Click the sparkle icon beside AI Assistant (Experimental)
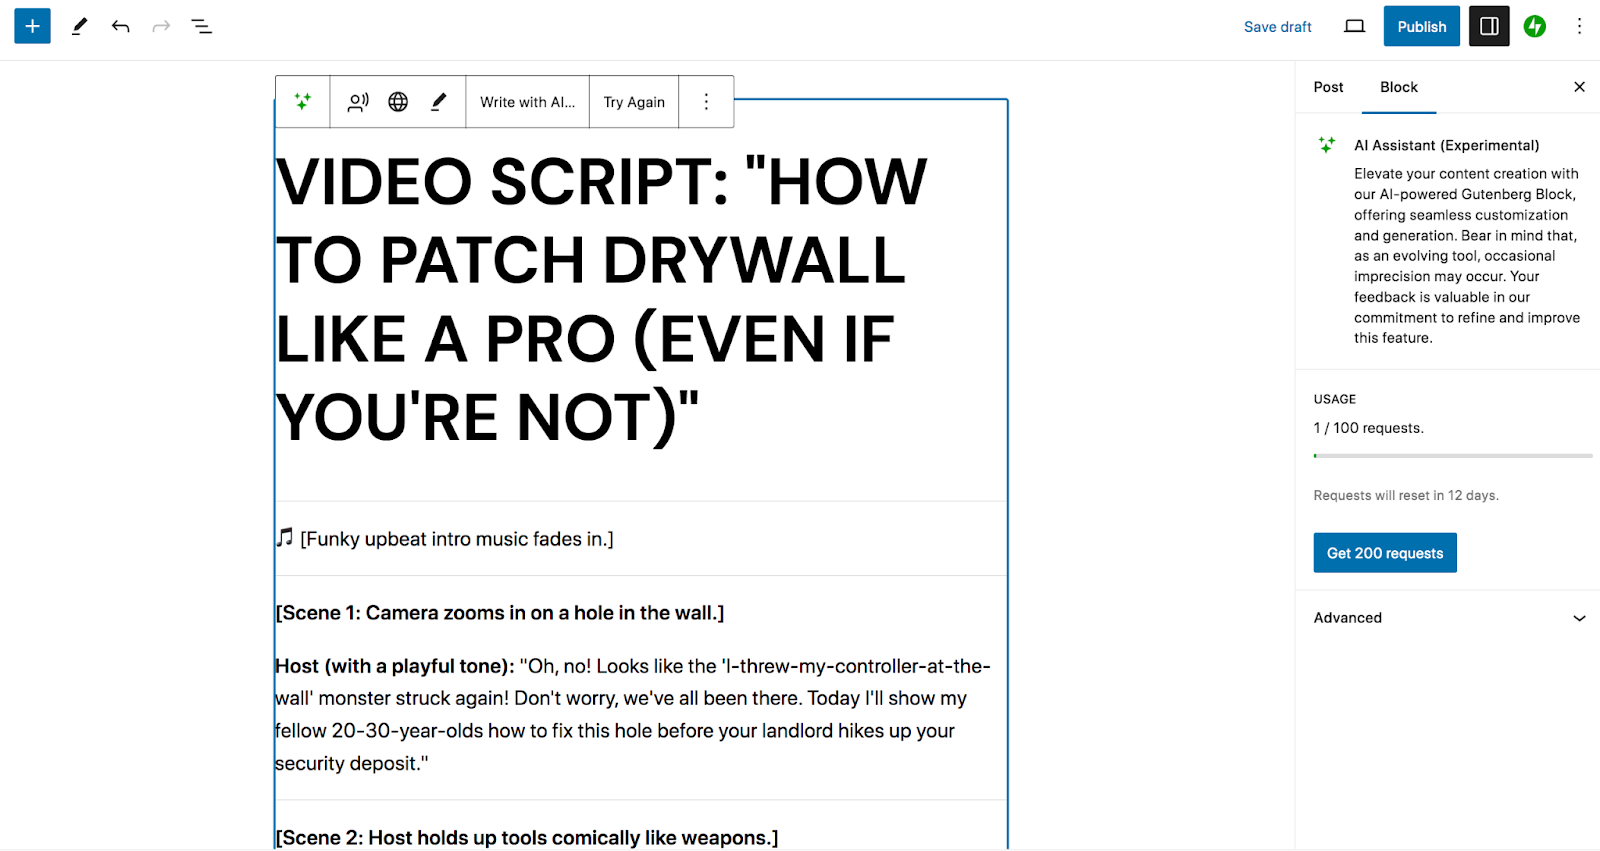The height and width of the screenshot is (851, 1600). point(1327,145)
